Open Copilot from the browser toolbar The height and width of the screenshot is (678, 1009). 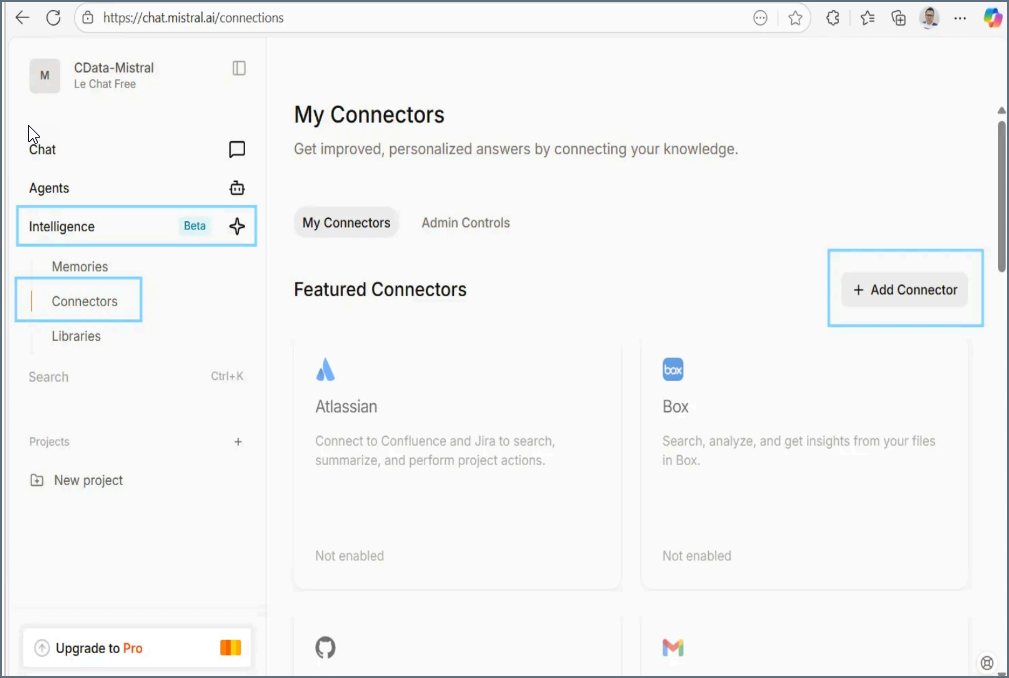point(991,17)
